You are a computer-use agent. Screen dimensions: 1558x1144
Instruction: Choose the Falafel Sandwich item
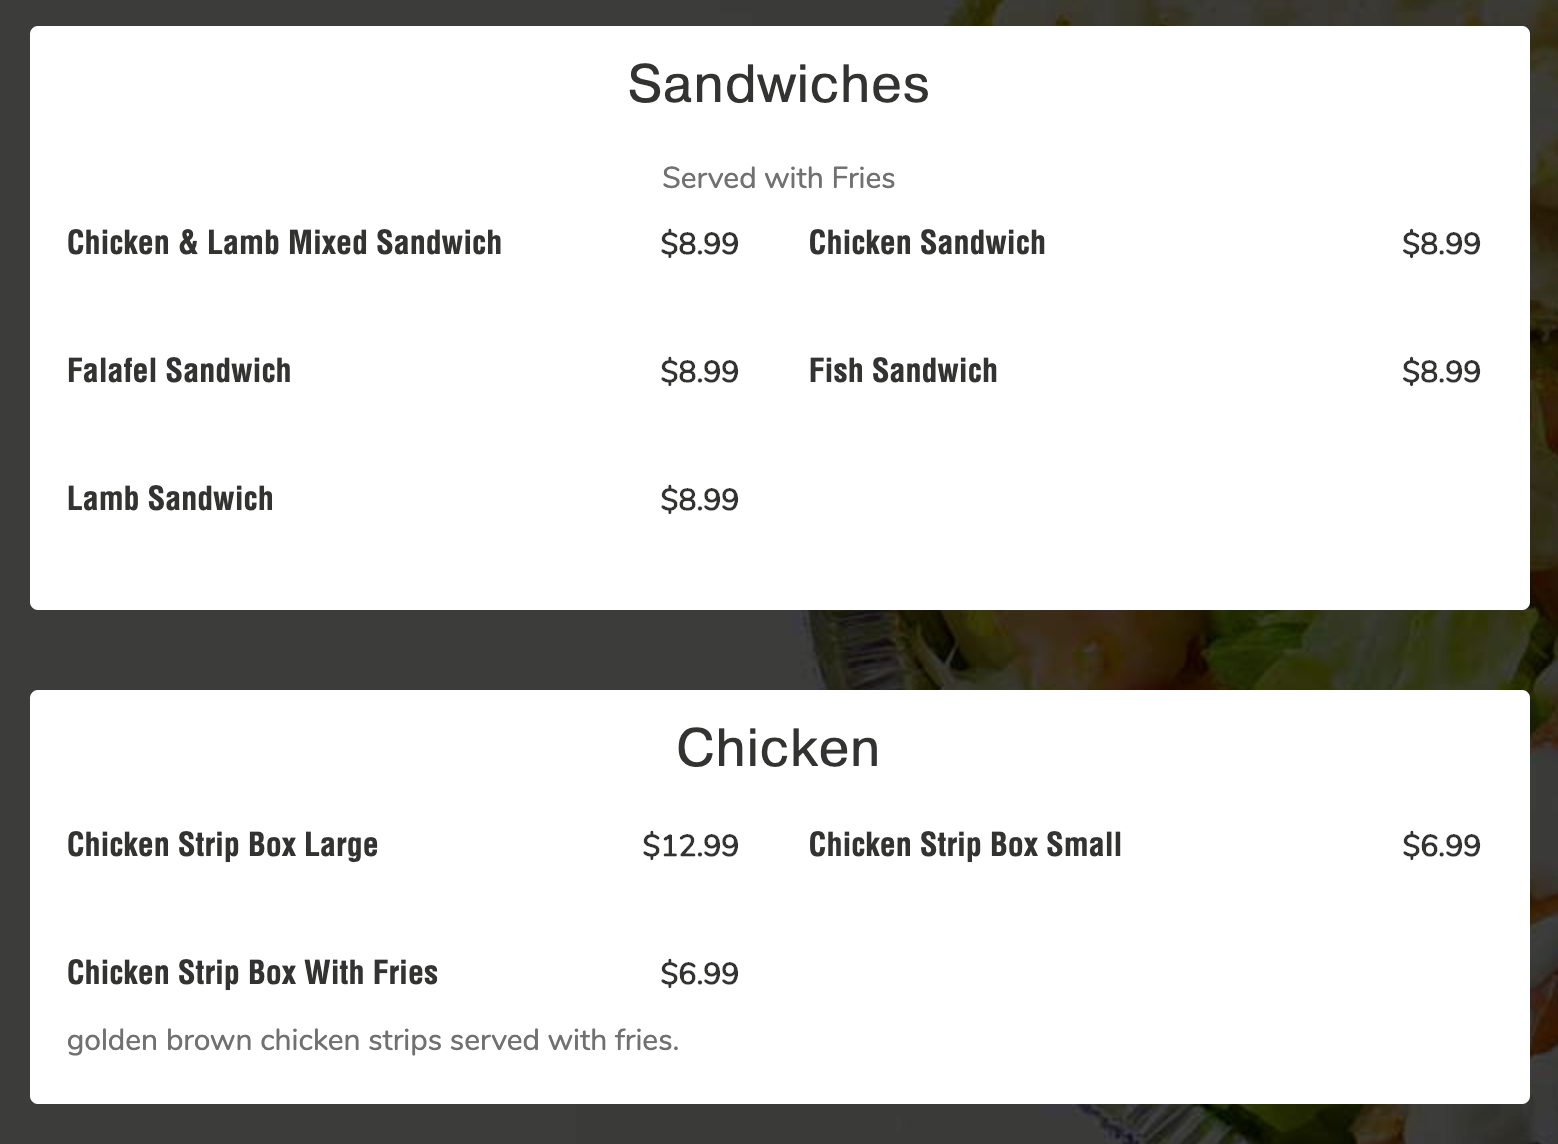click(179, 371)
